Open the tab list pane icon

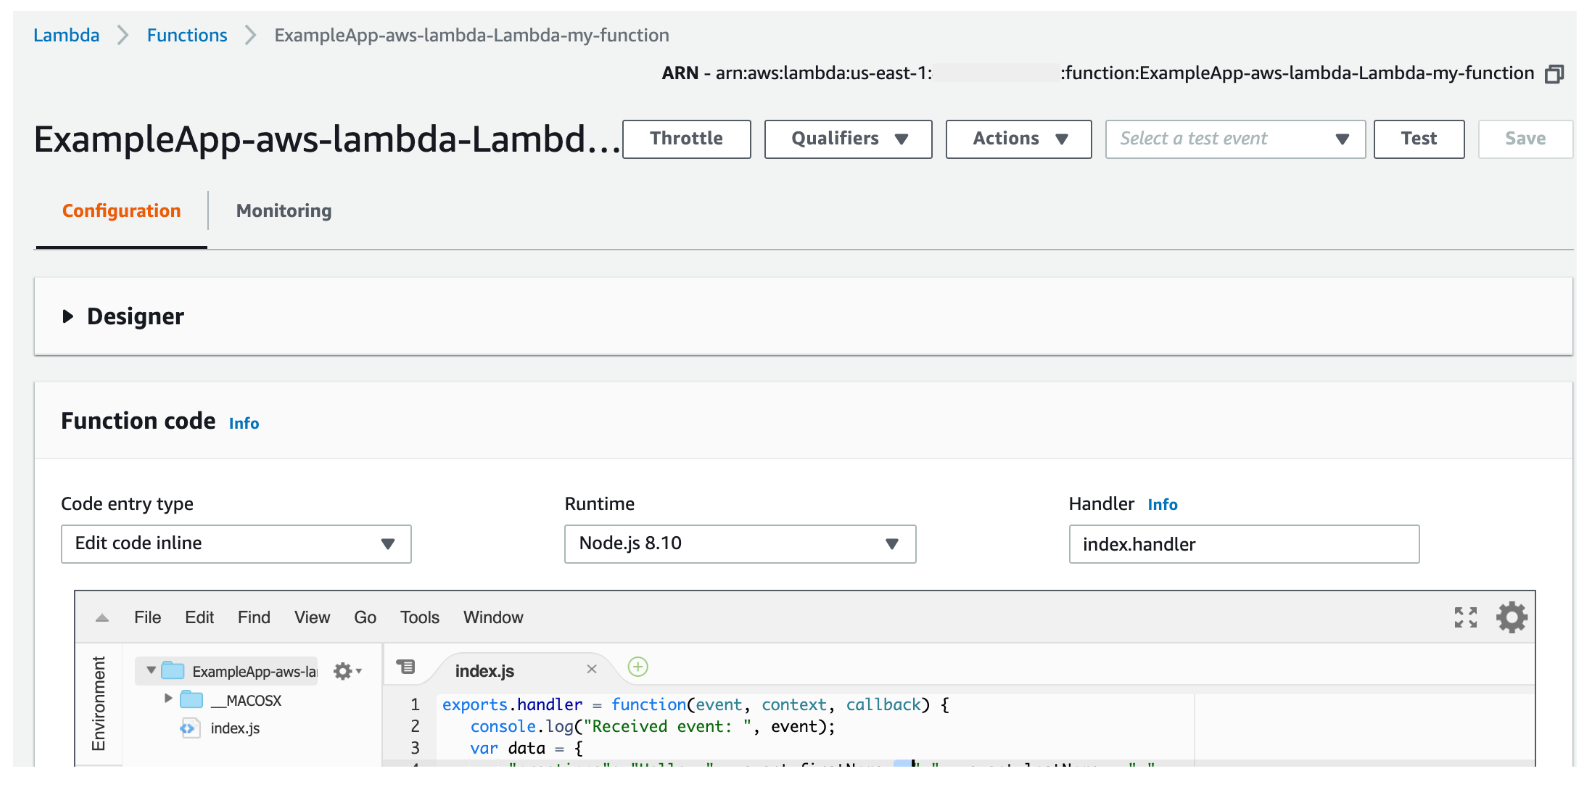(x=406, y=667)
